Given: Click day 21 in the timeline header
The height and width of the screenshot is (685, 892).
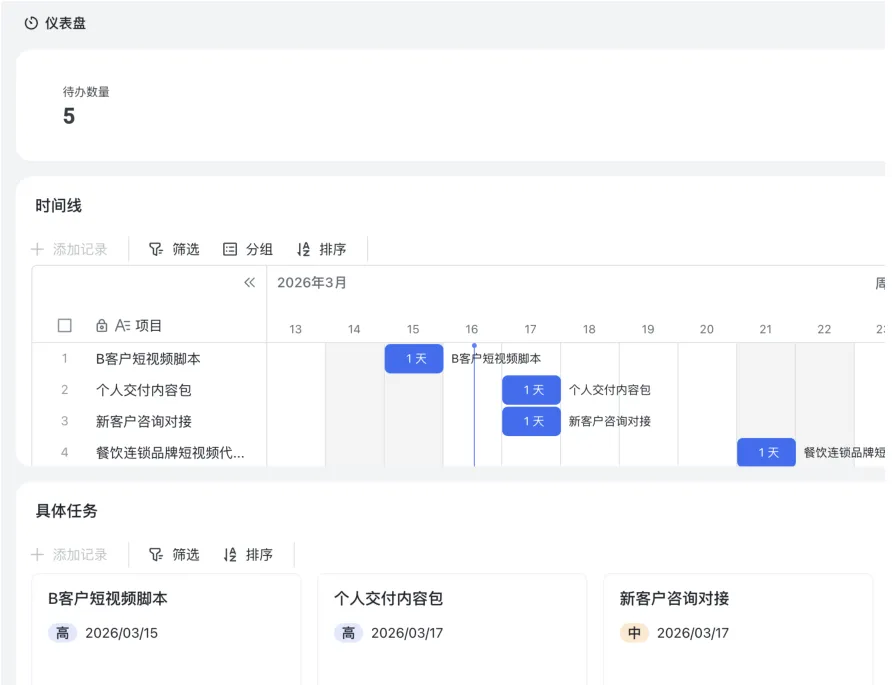Looking at the screenshot, I should (x=766, y=329).
